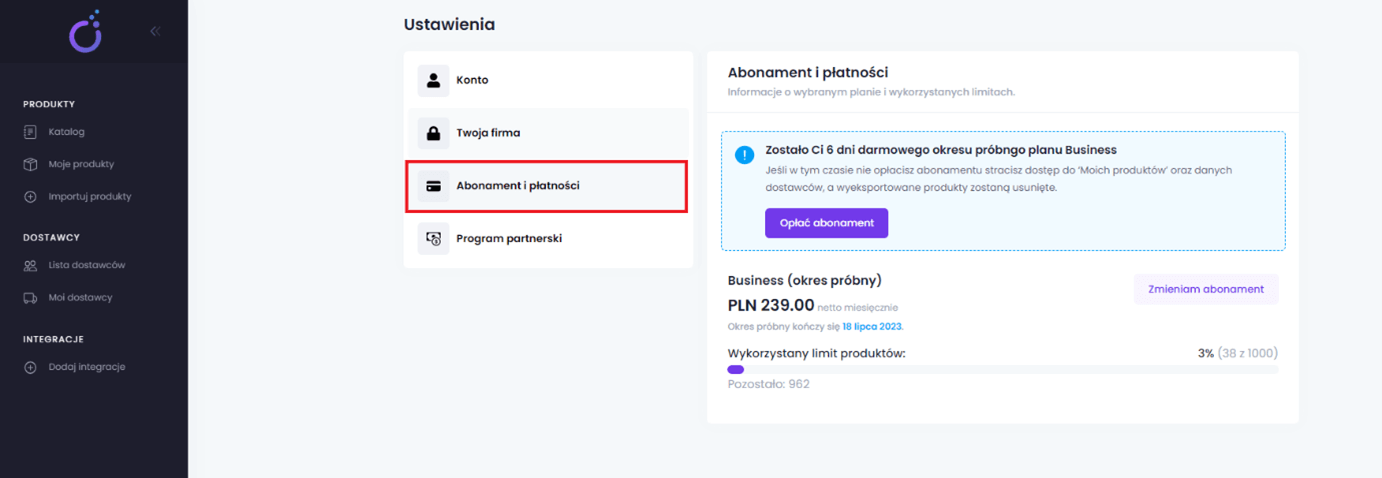Click the Program partnerski icon
This screenshot has height=478, width=1382.
pyautogui.click(x=433, y=239)
